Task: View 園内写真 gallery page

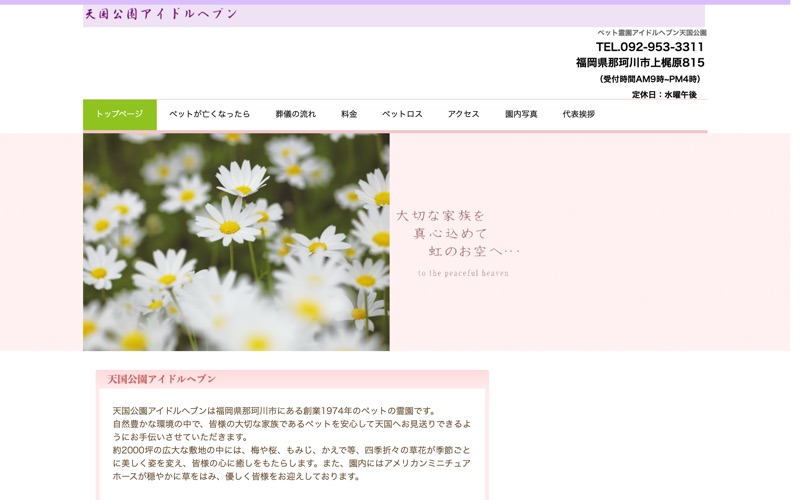Action: coord(521,114)
